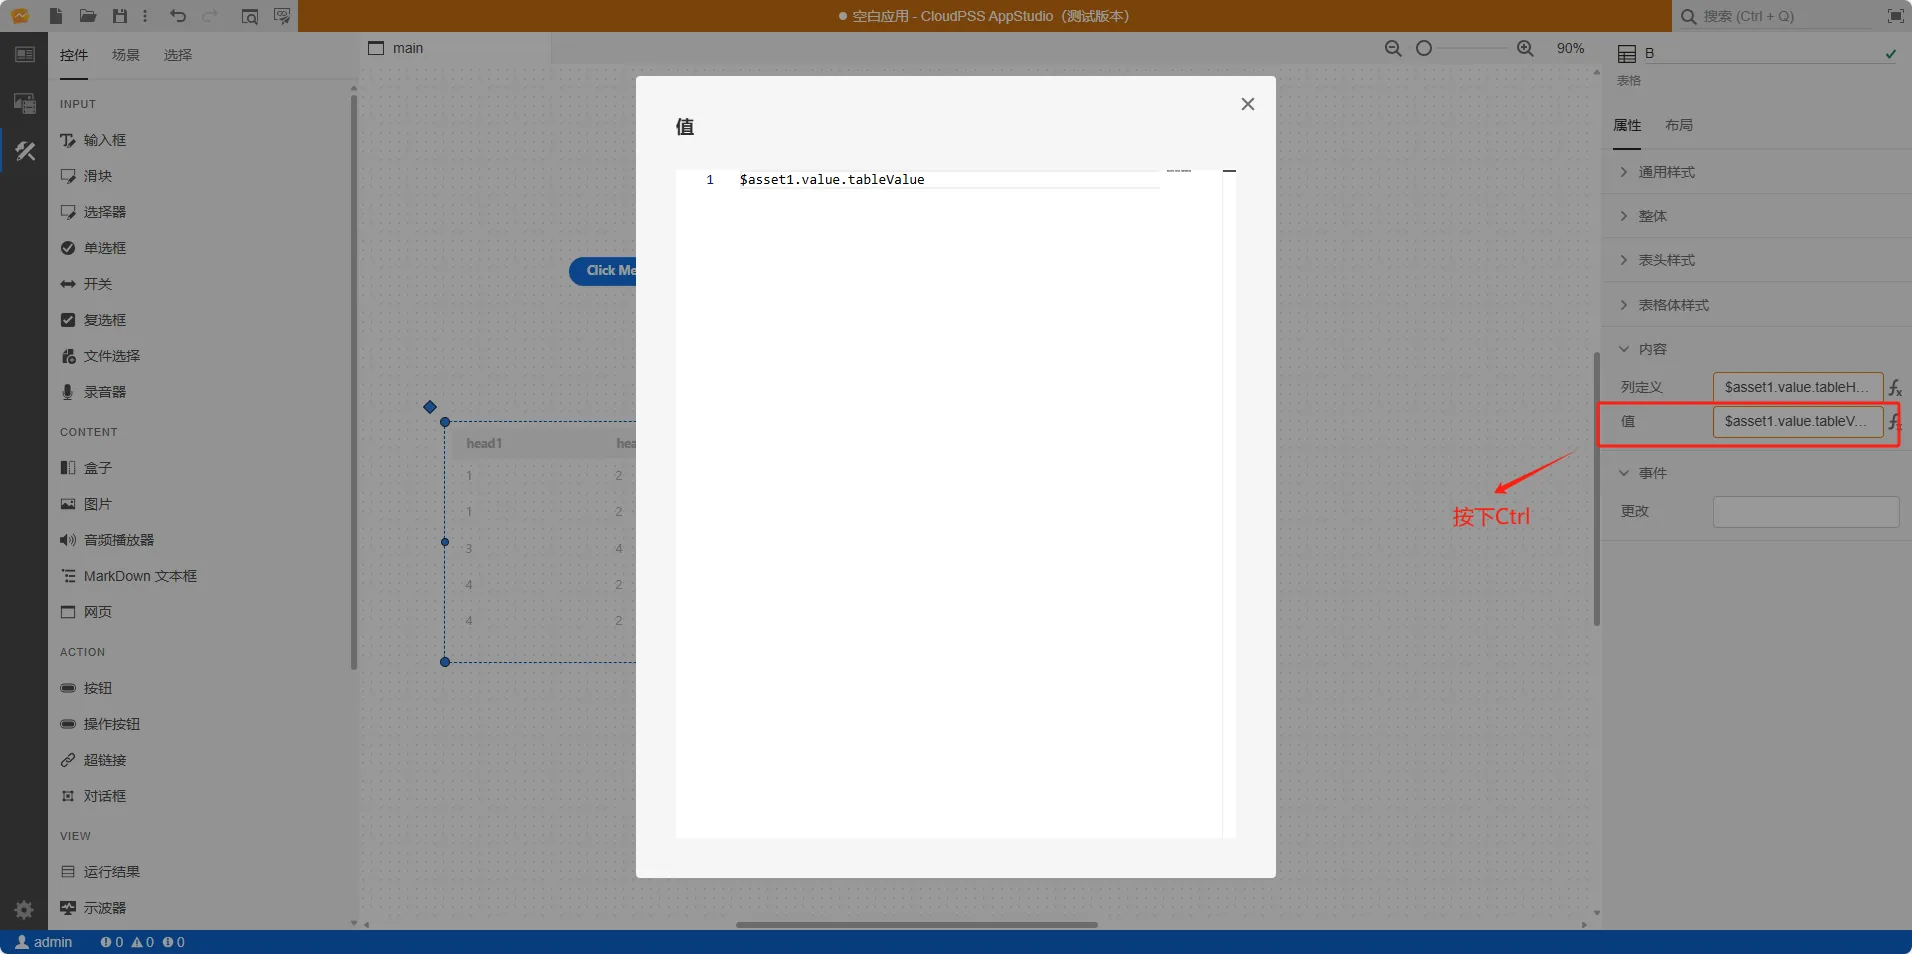Zoom in on the canvas

(x=1525, y=48)
